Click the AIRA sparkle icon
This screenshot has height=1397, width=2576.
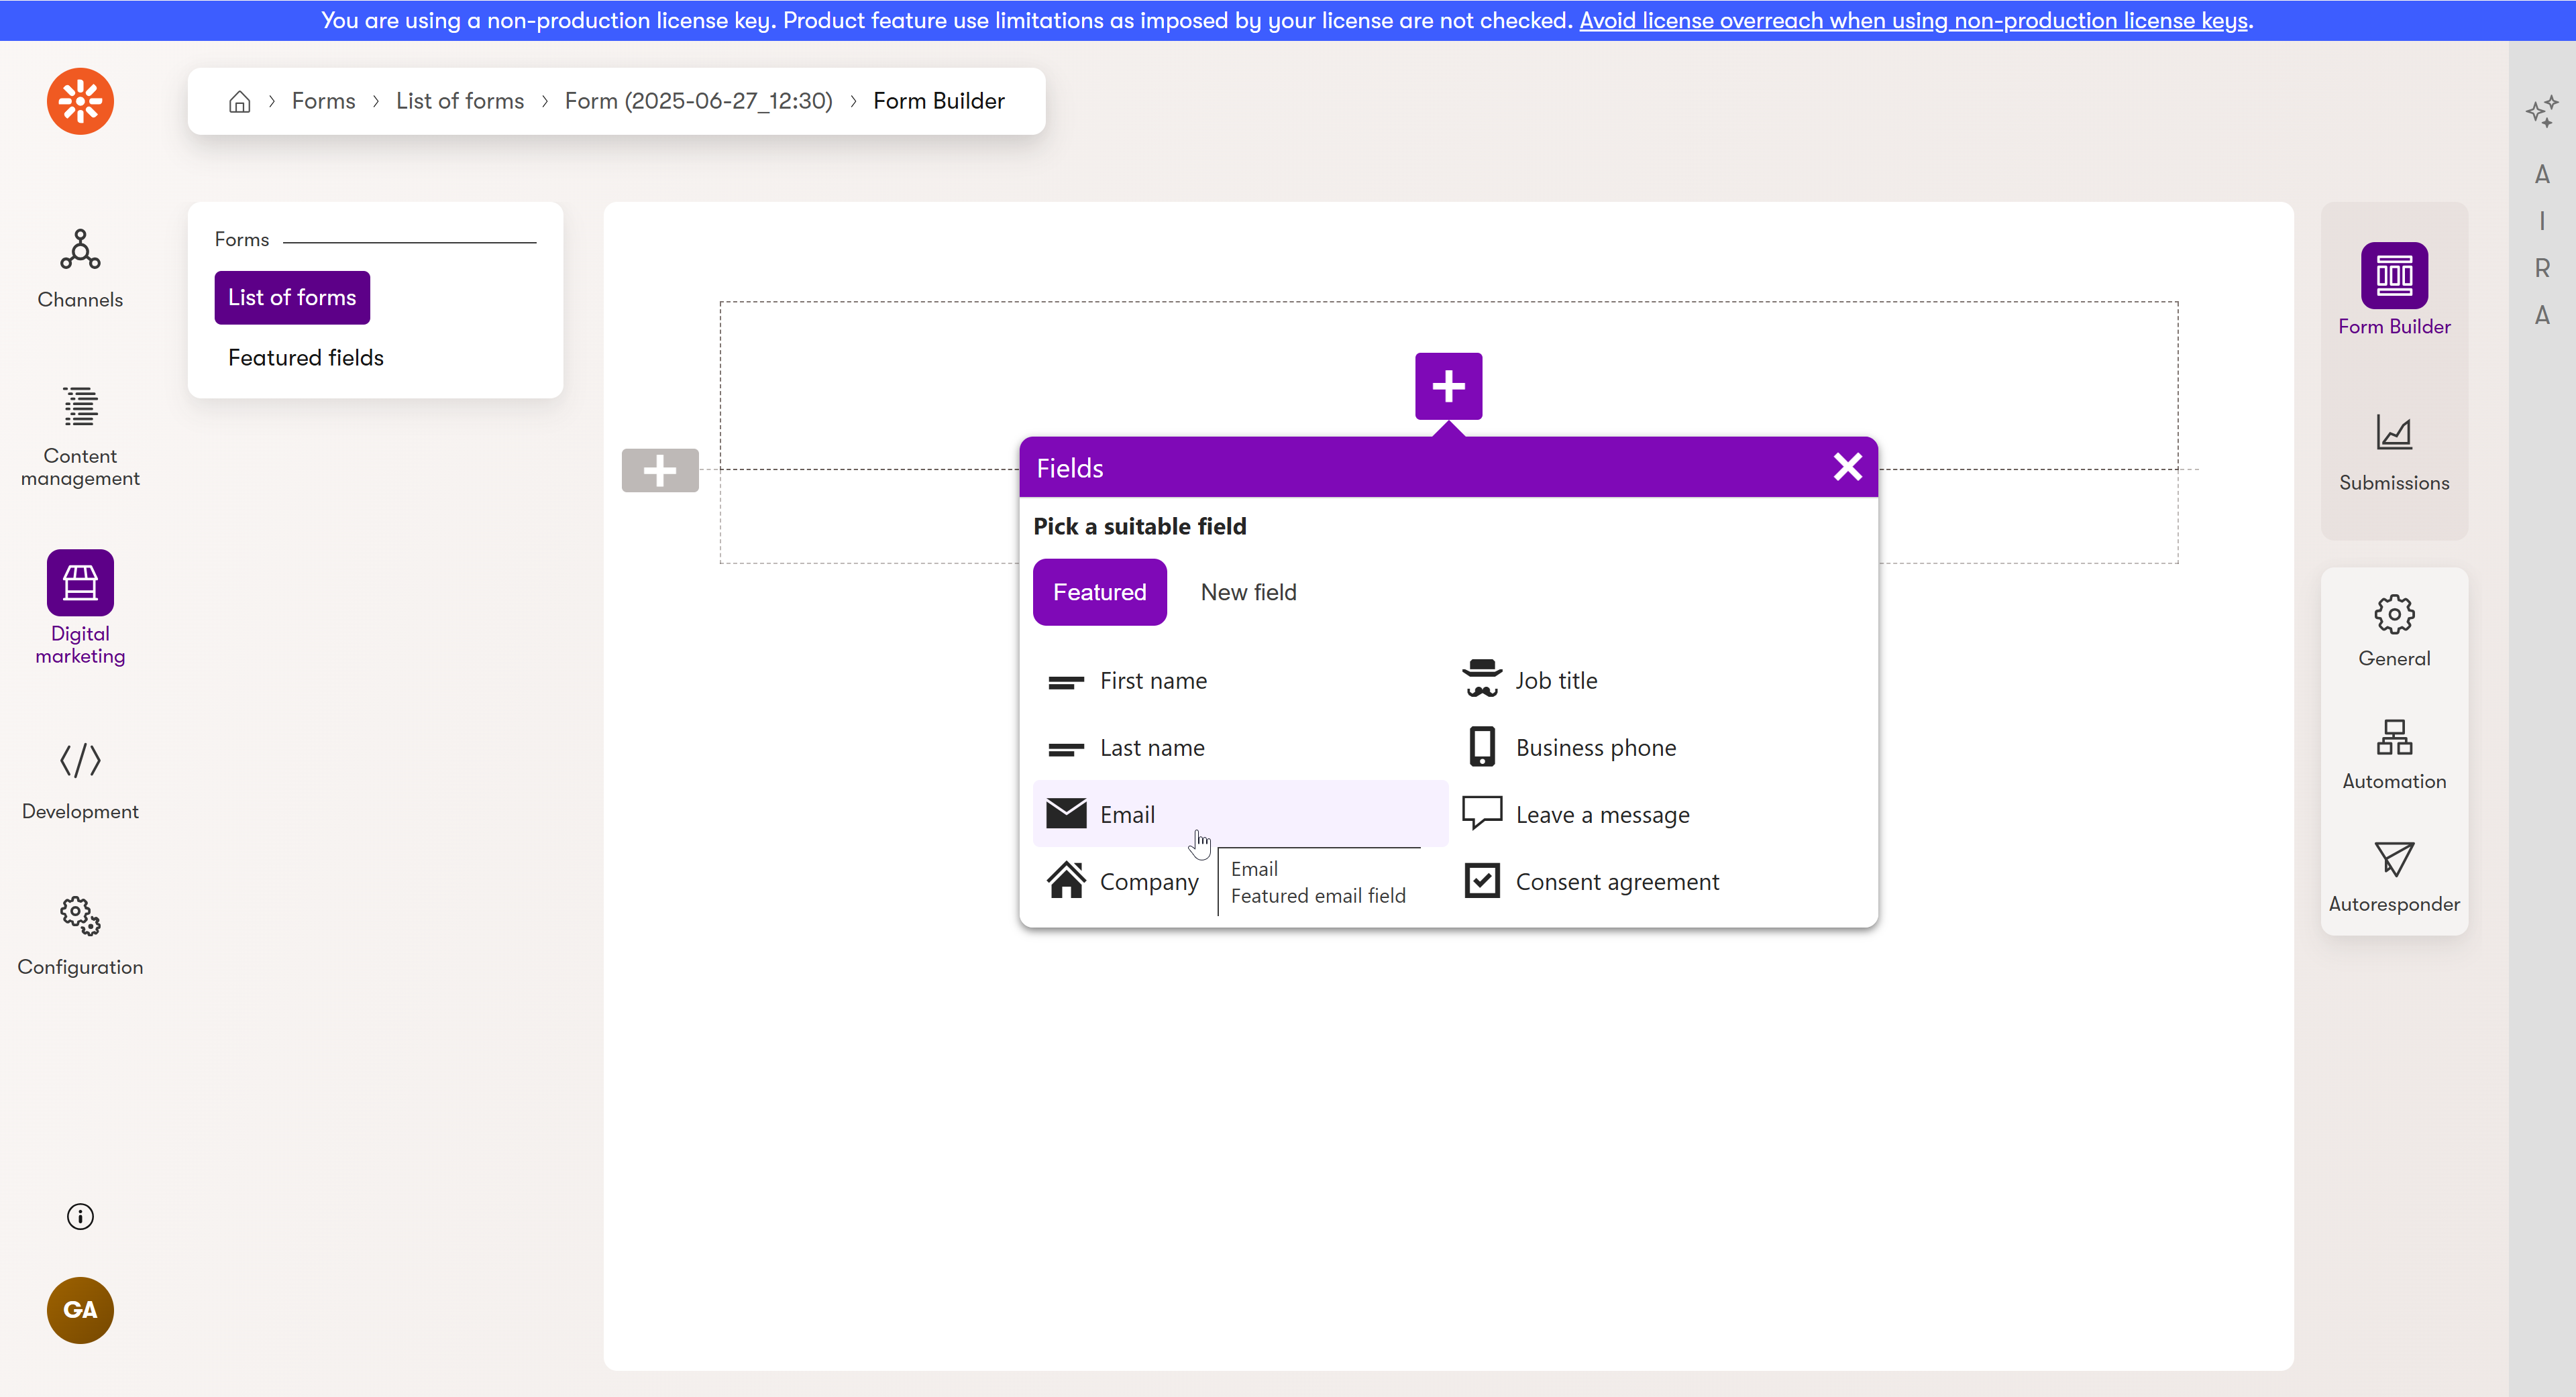pyautogui.click(x=2541, y=110)
